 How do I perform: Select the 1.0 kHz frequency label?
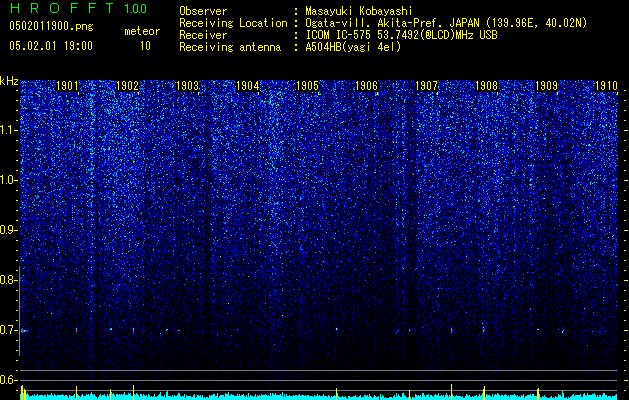click(9, 180)
